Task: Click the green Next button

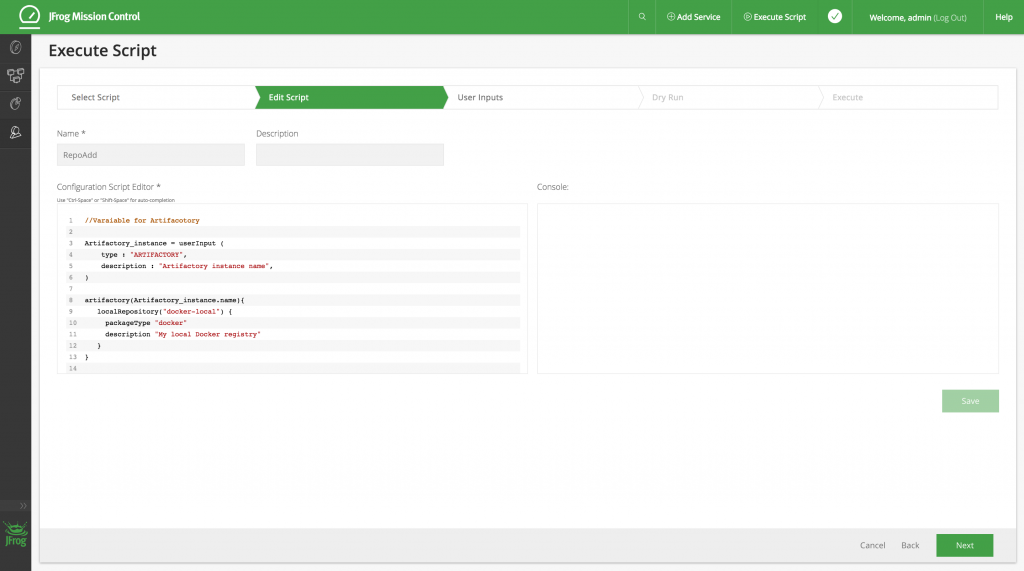Action: (965, 545)
